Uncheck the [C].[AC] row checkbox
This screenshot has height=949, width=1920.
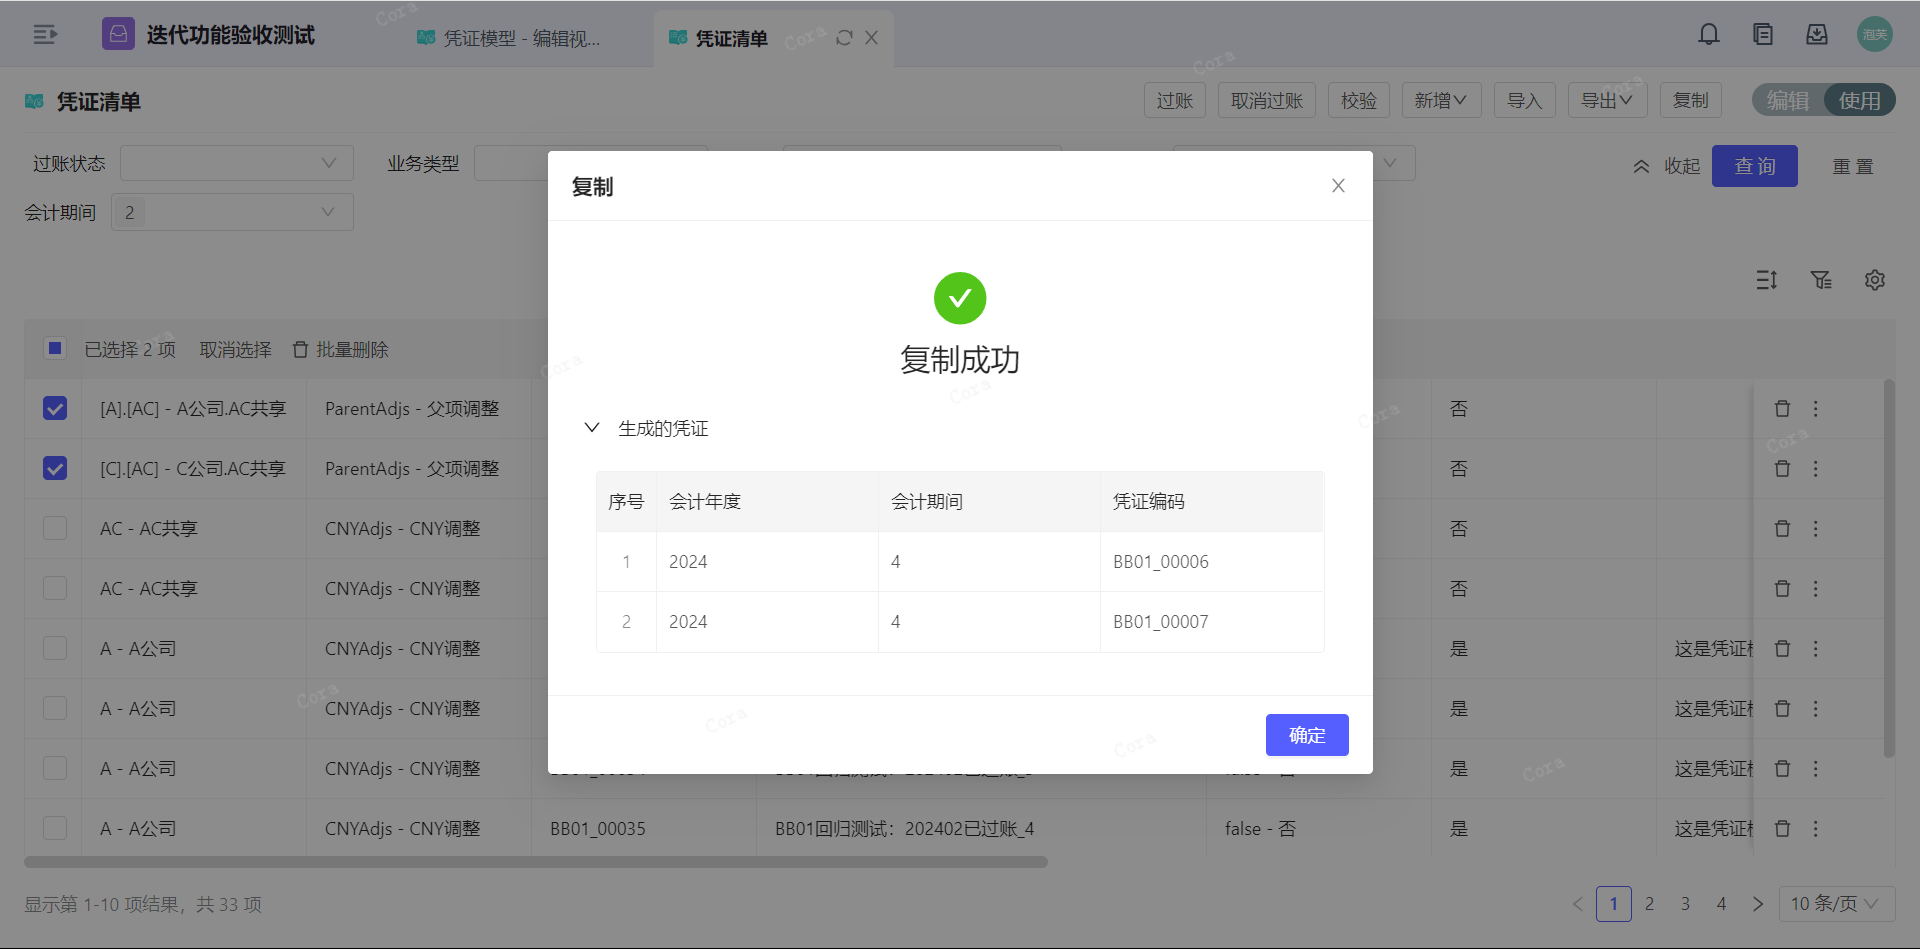pos(55,469)
